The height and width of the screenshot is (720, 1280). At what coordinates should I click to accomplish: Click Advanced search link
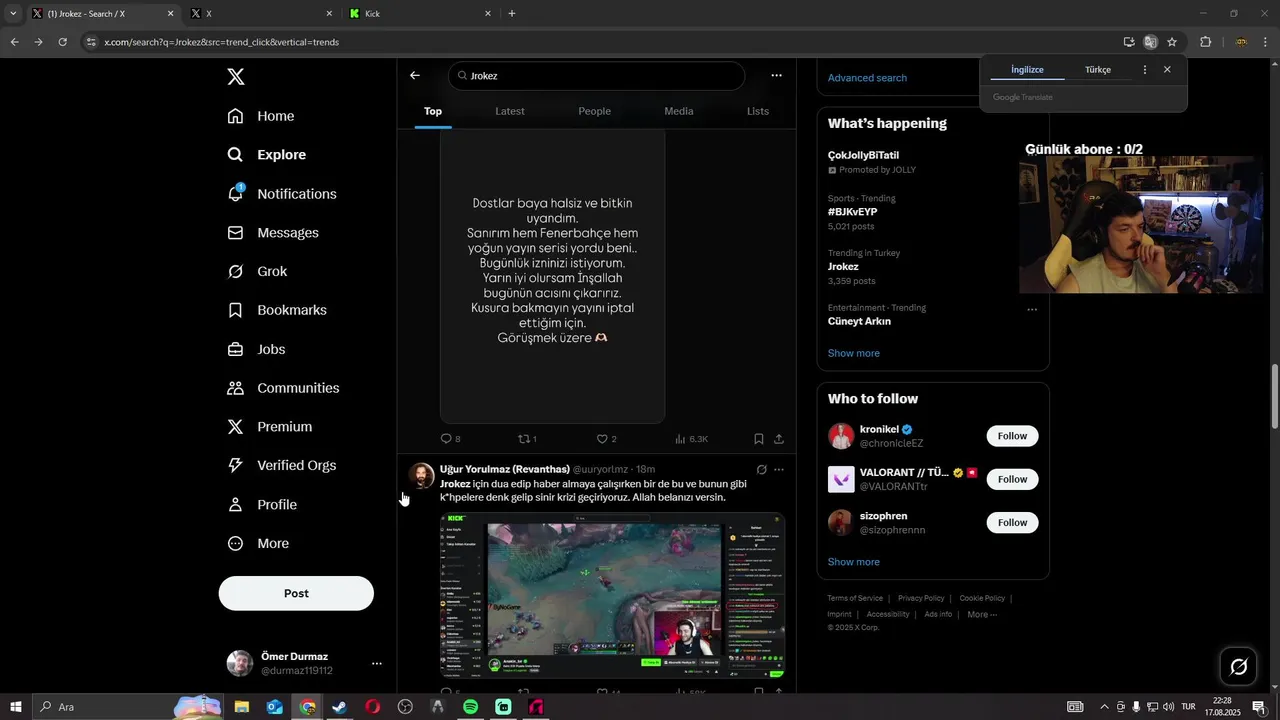(867, 78)
